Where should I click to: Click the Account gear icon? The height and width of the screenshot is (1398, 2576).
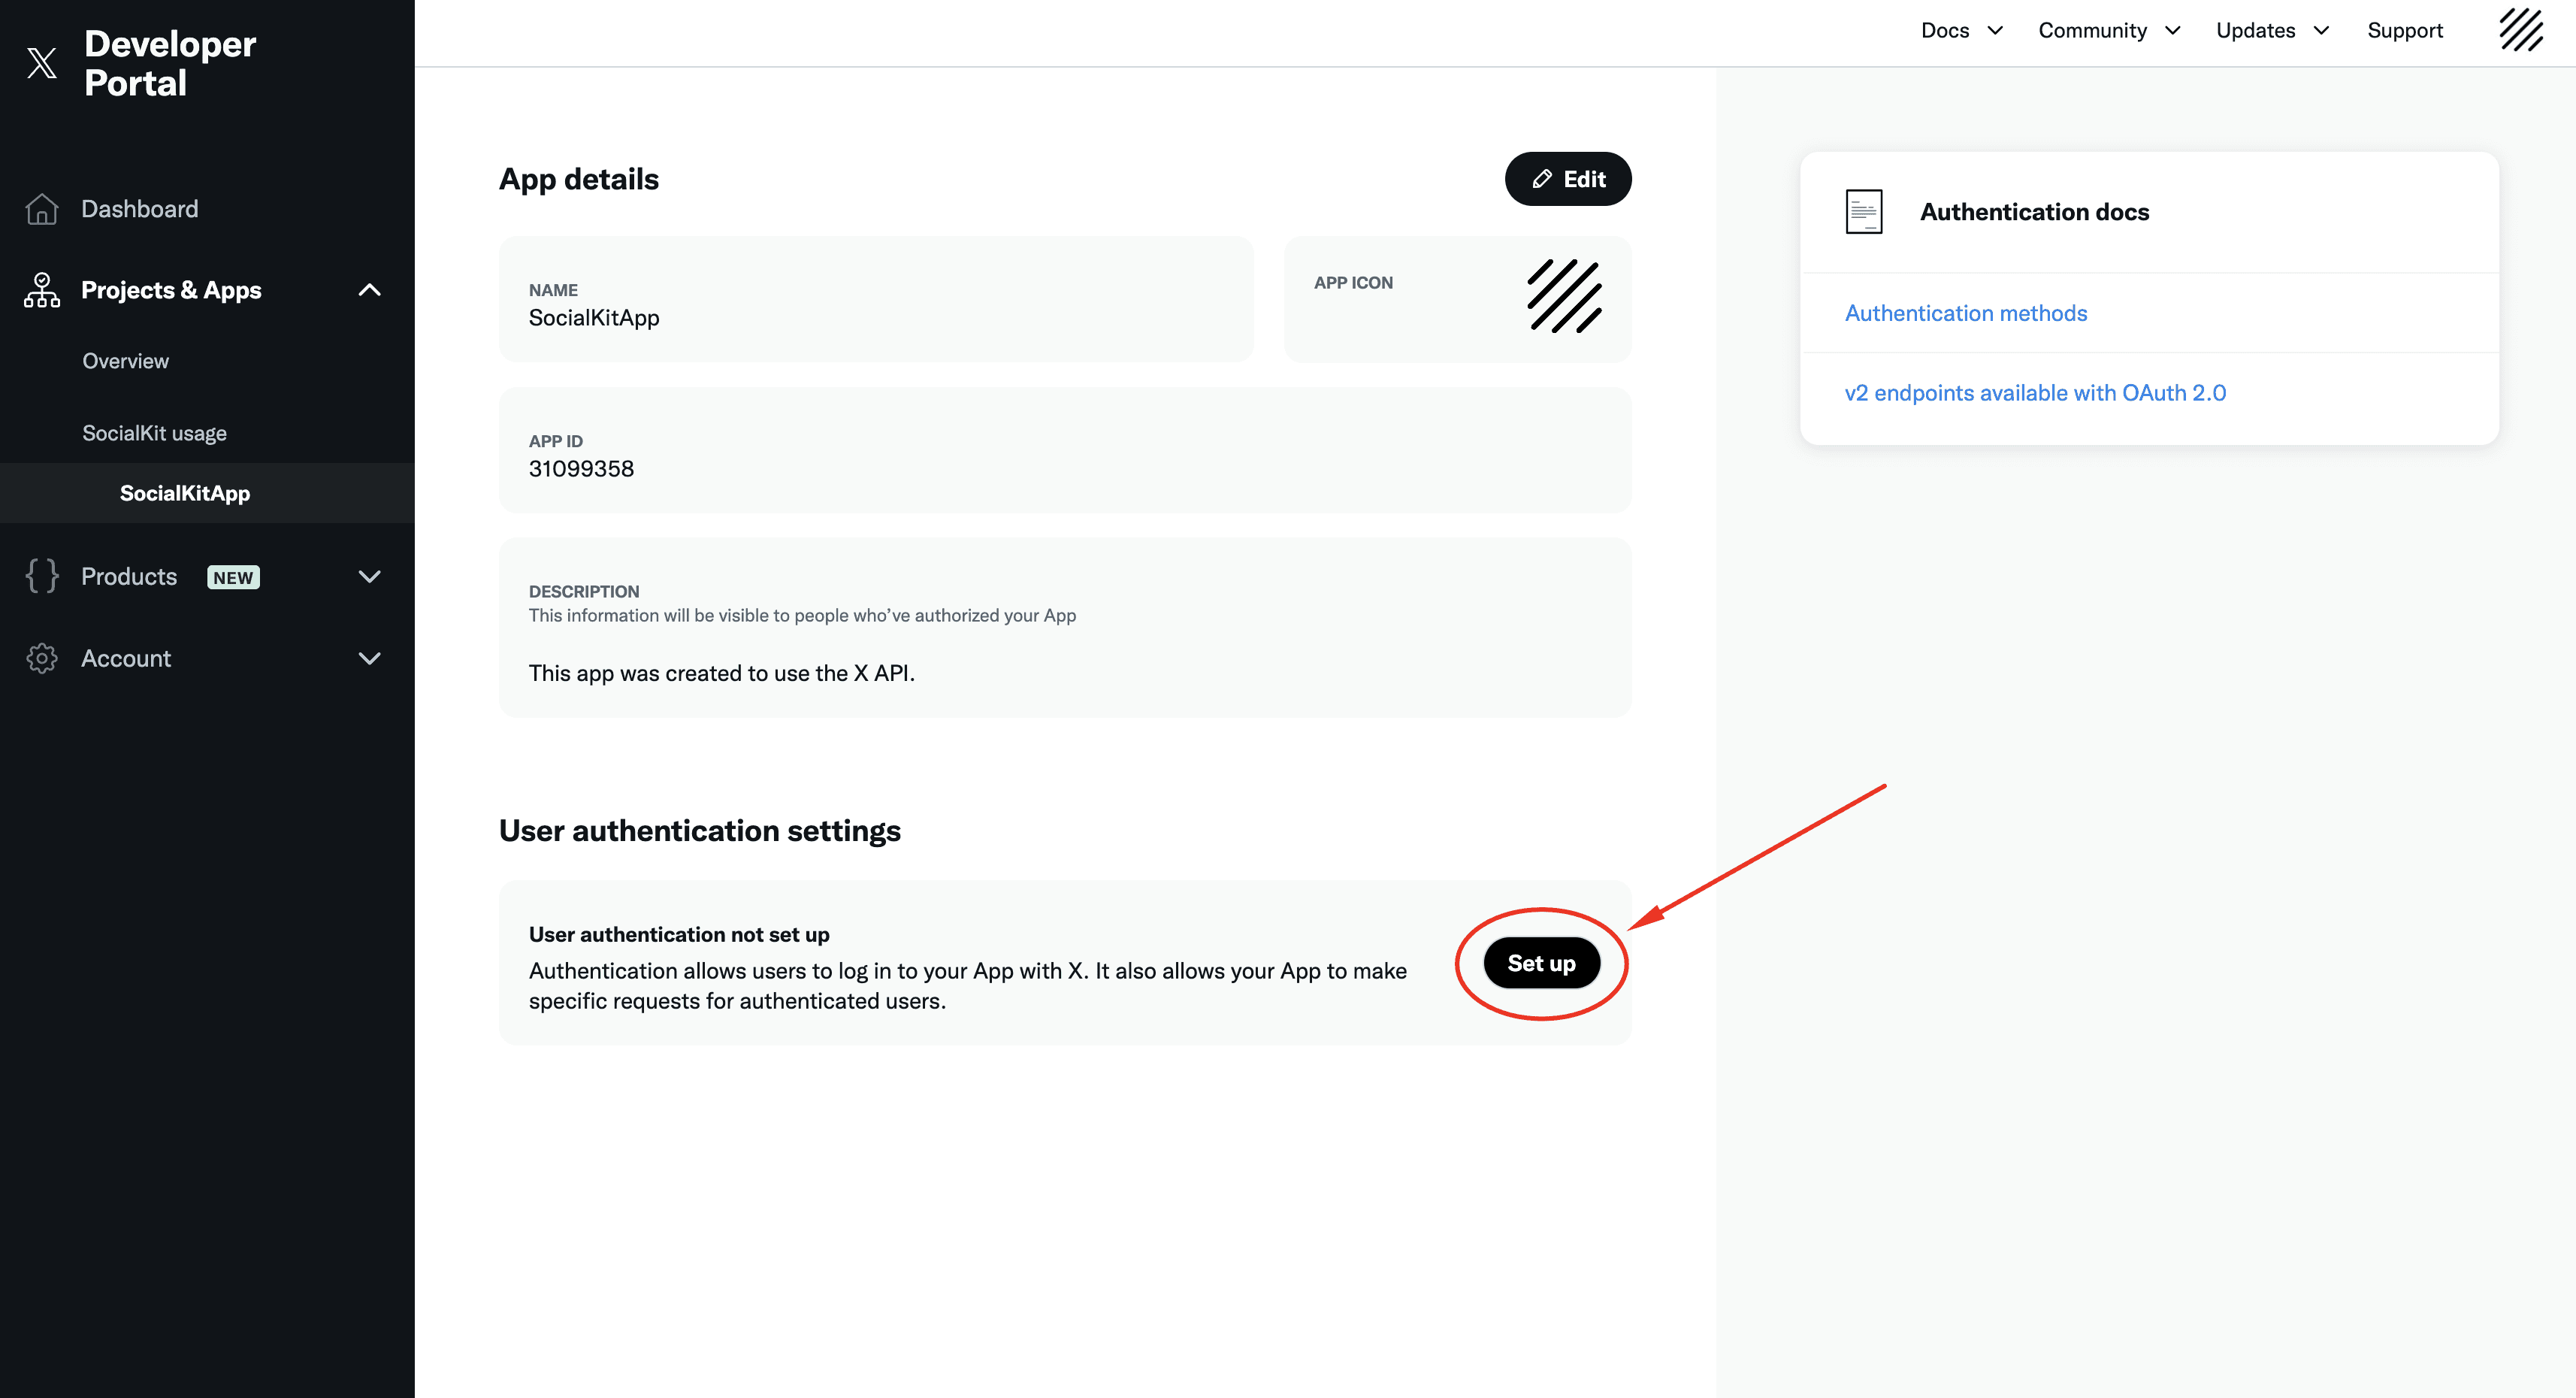pyautogui.click(x=42, y=658)
